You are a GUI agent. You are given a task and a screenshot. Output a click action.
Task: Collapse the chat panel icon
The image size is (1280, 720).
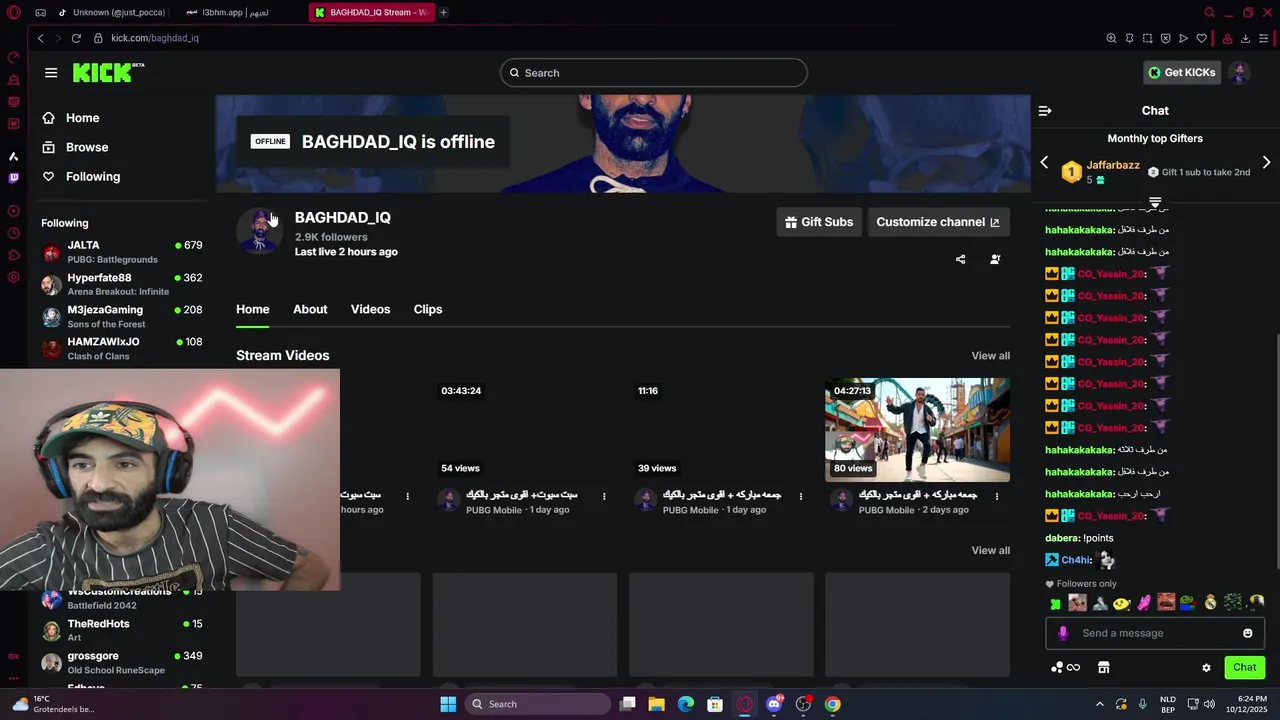1045,111
